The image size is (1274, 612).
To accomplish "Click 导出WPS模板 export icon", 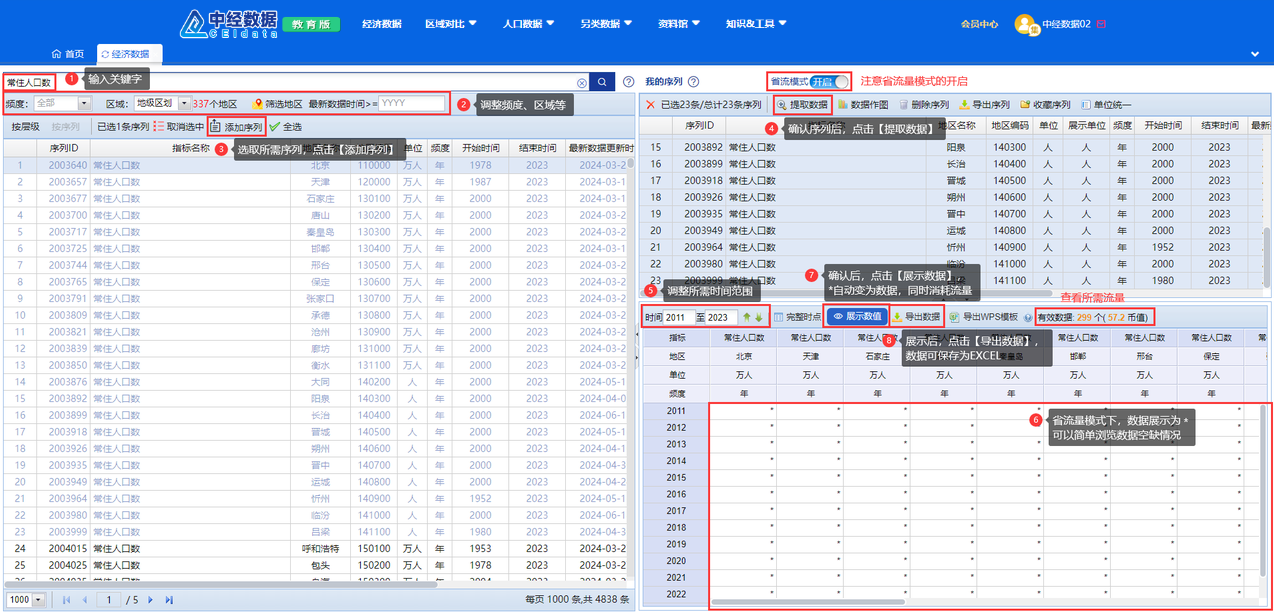I will [x=954, y=317].
